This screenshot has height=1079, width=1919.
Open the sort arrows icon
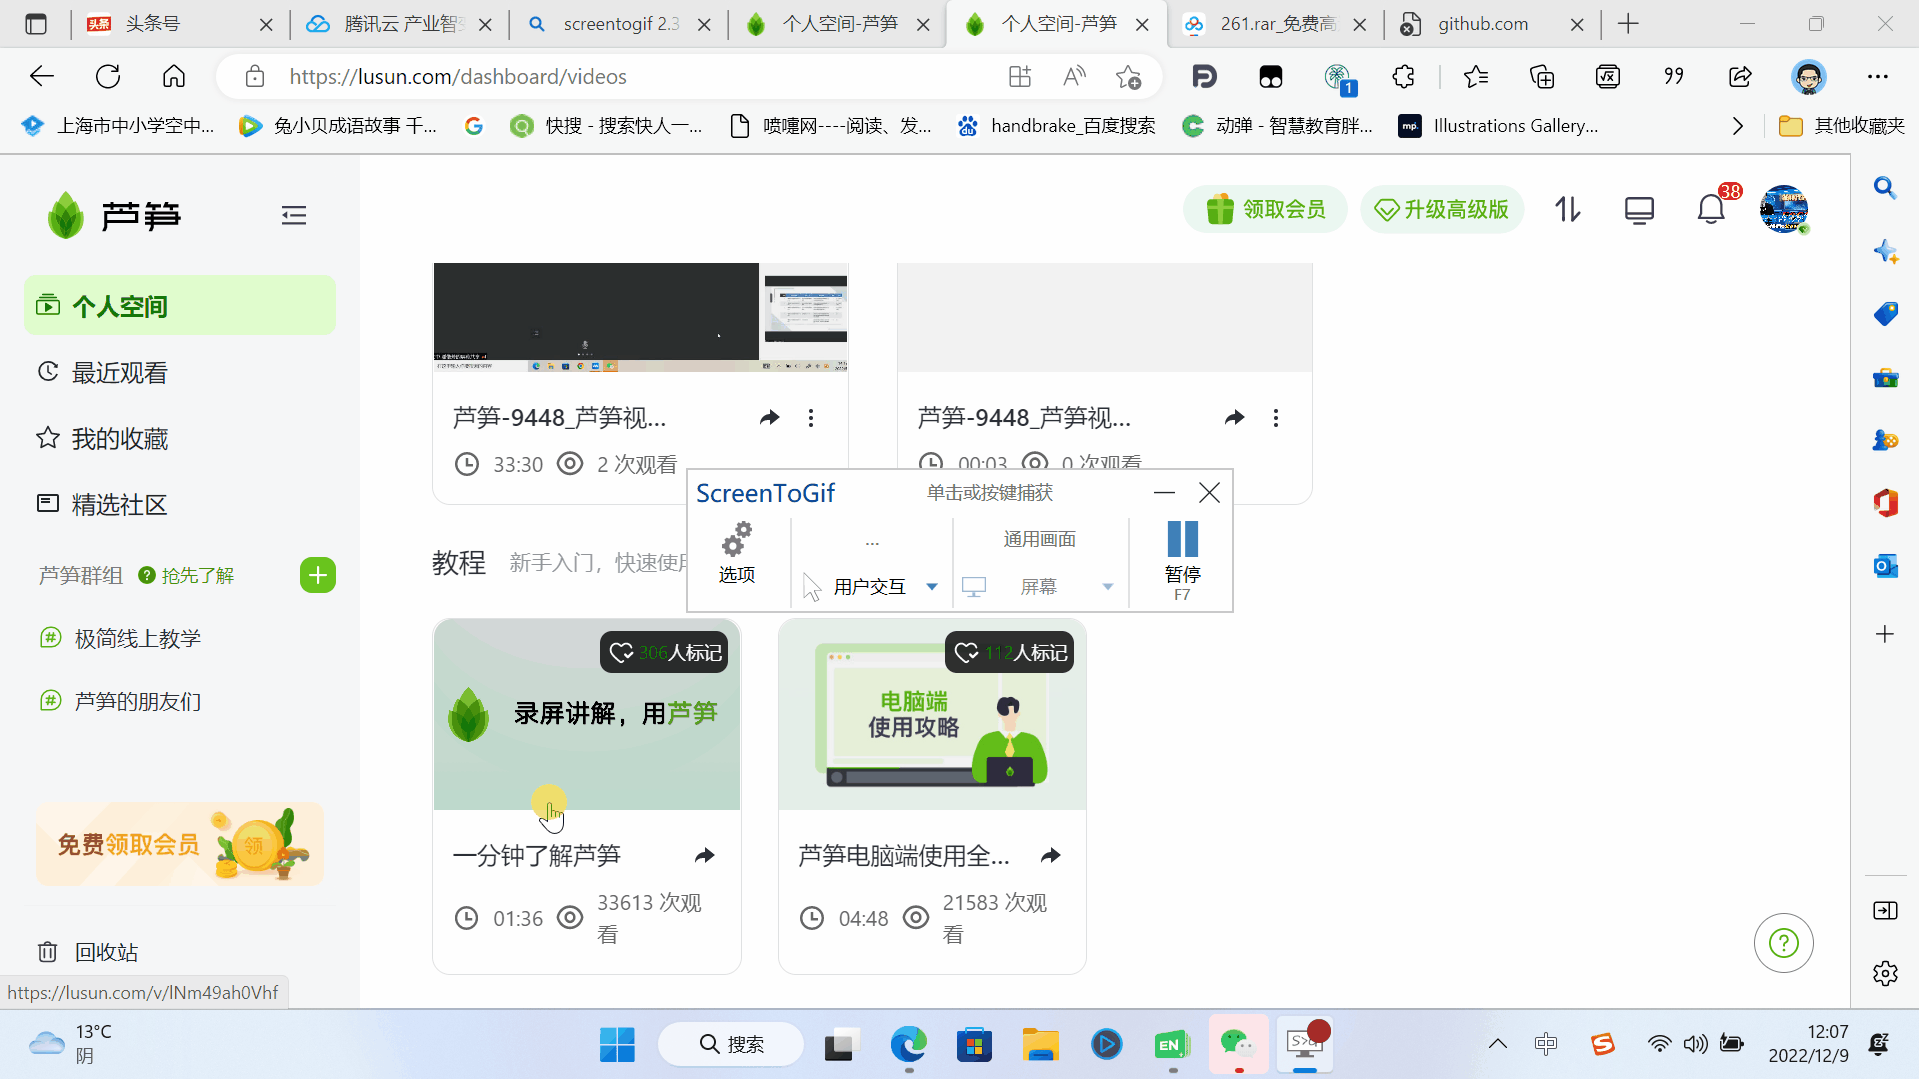[1567, 209]
